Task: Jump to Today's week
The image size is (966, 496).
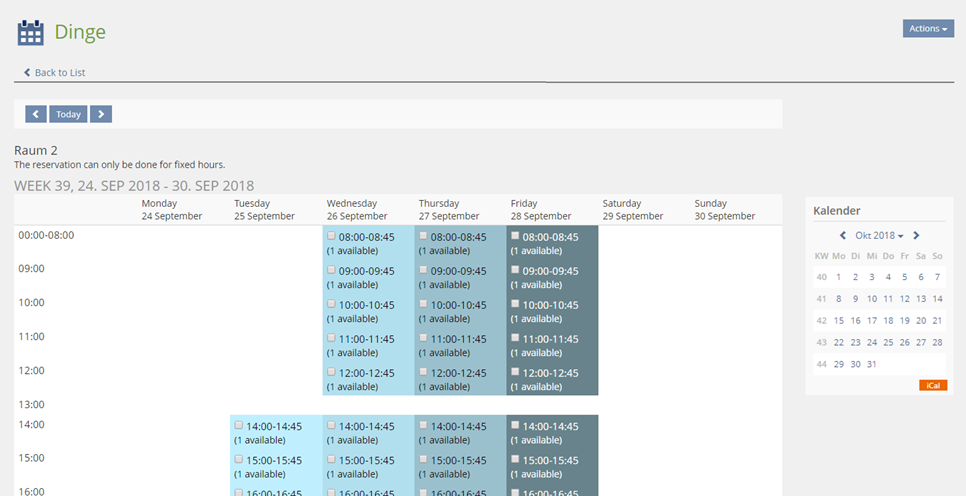Action: point(68,114)
